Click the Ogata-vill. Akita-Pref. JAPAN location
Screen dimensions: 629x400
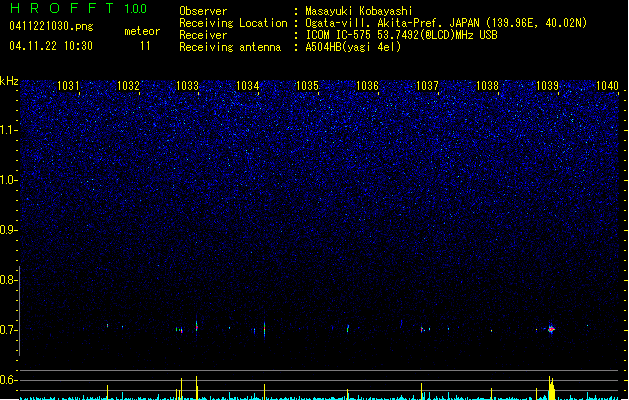click(x=446, y=23)
